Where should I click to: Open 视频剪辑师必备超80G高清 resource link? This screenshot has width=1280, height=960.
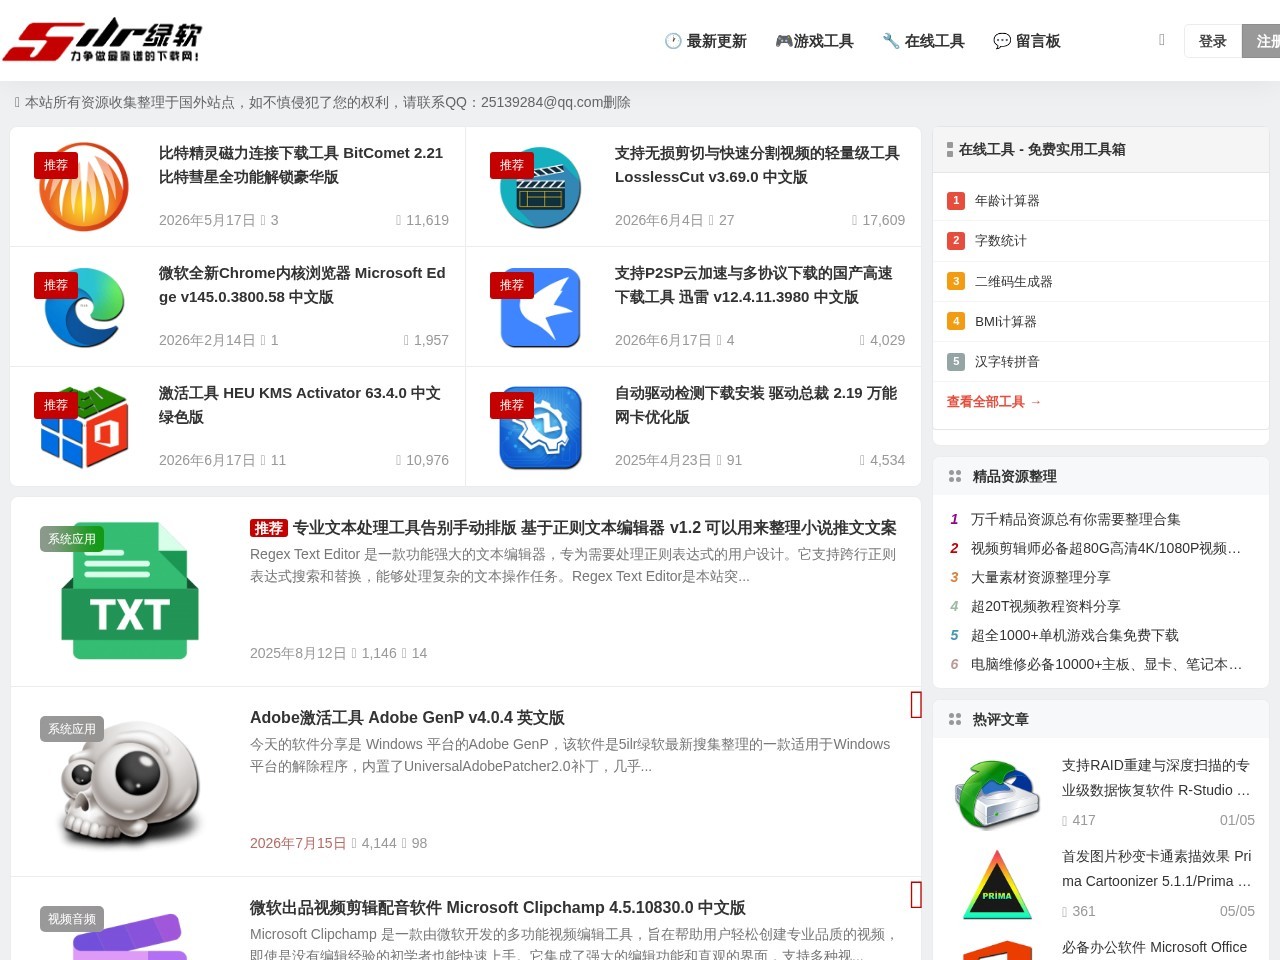click(1106, 548)
